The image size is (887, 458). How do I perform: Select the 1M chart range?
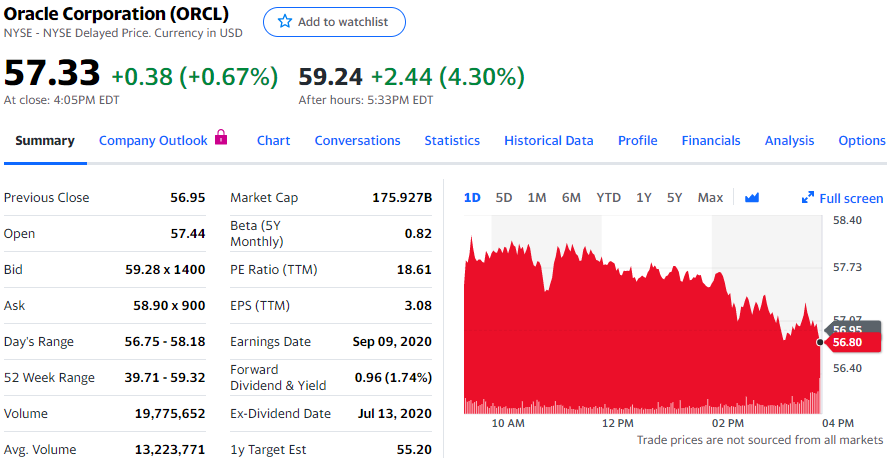click(536, 198)
